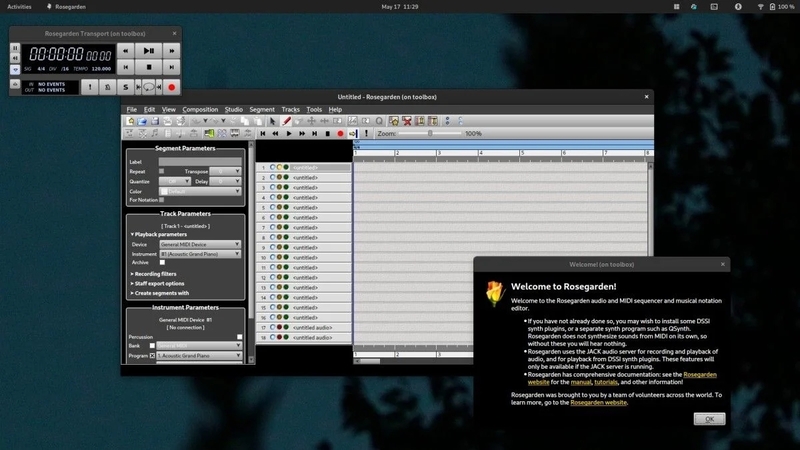Expand the Recording filters section
The image size is (800, 450).
[x=154, y=274]
